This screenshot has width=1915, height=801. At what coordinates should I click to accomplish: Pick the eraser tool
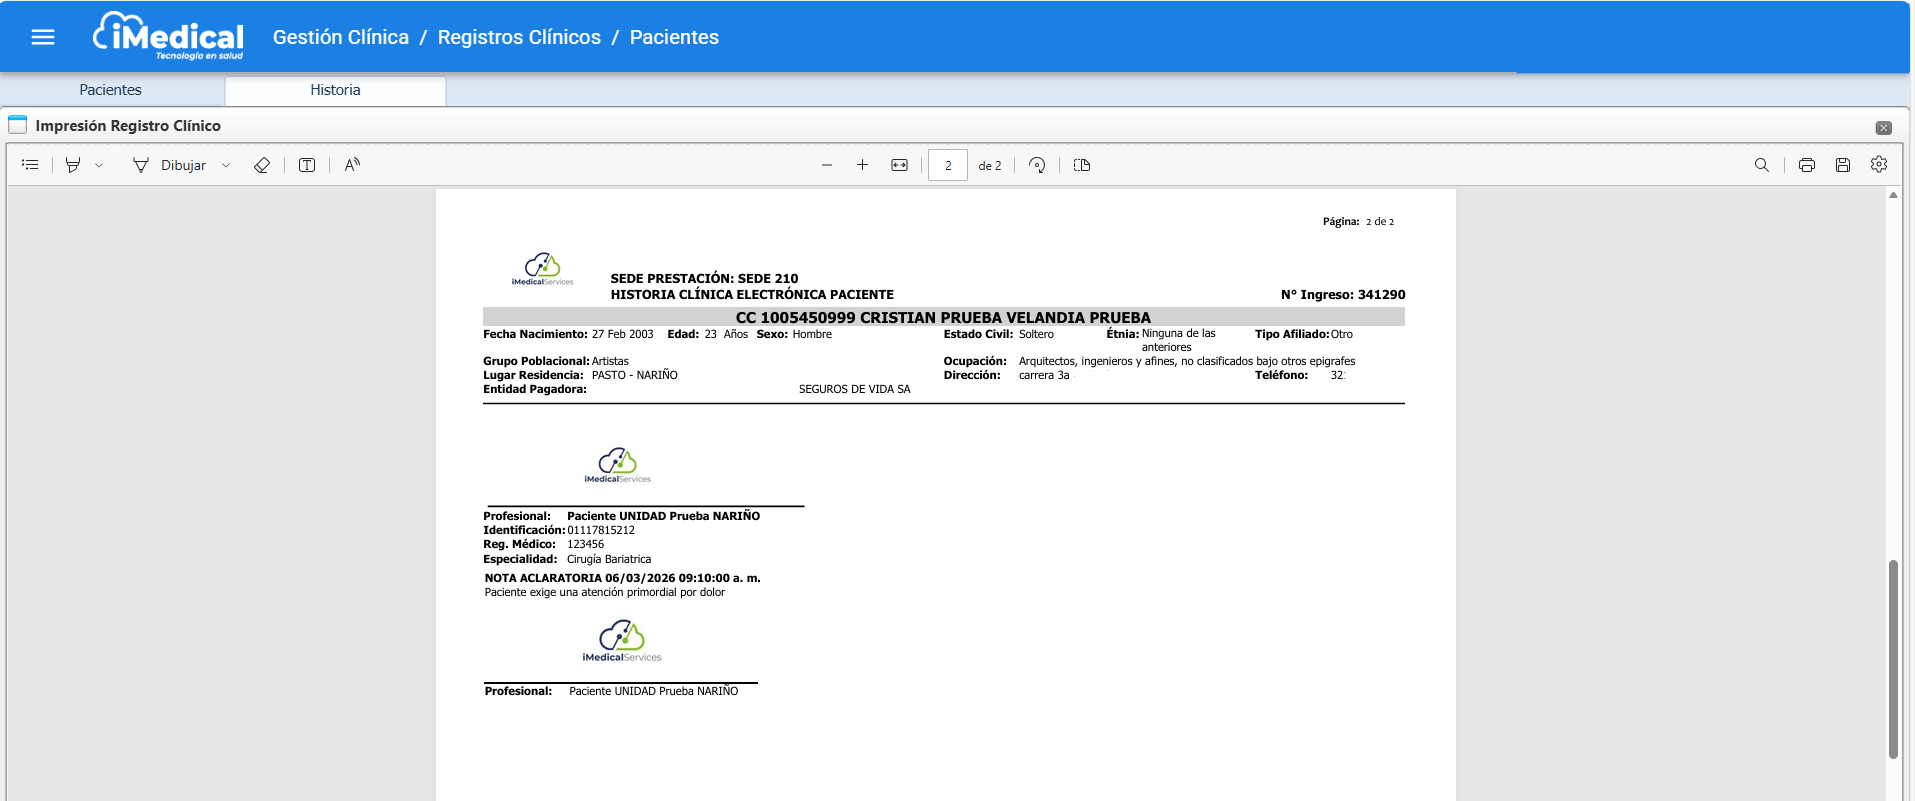pos(262,165)
